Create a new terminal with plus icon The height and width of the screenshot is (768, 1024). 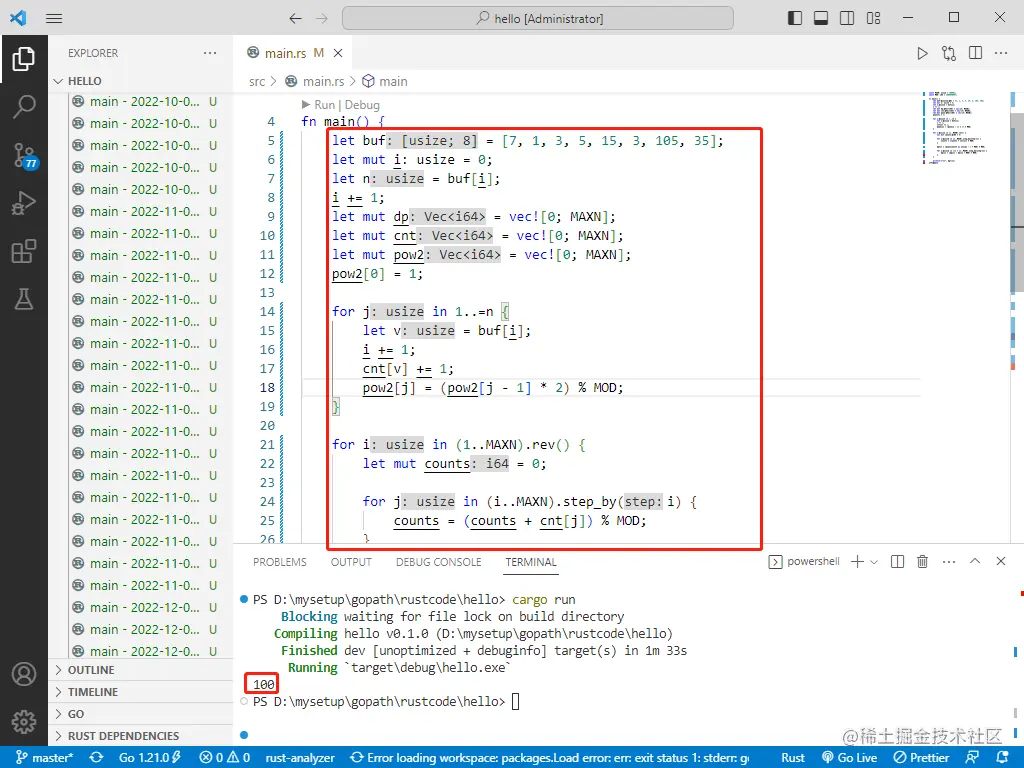[x=857, y=562]
